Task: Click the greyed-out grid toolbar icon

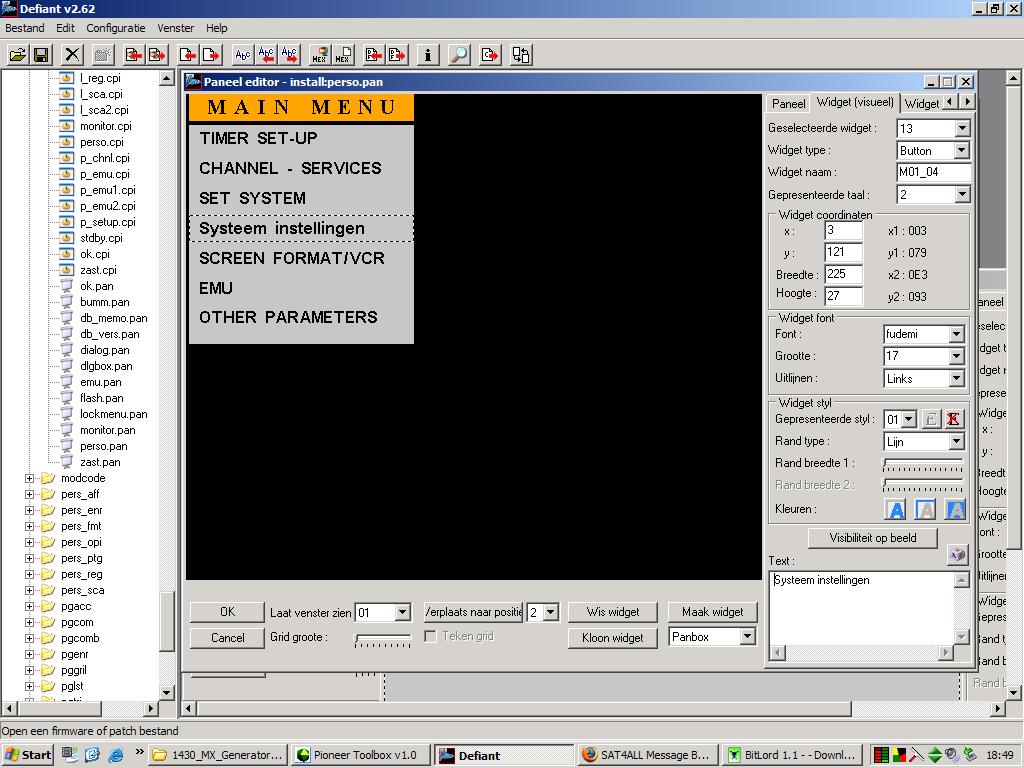Action: 103,55
